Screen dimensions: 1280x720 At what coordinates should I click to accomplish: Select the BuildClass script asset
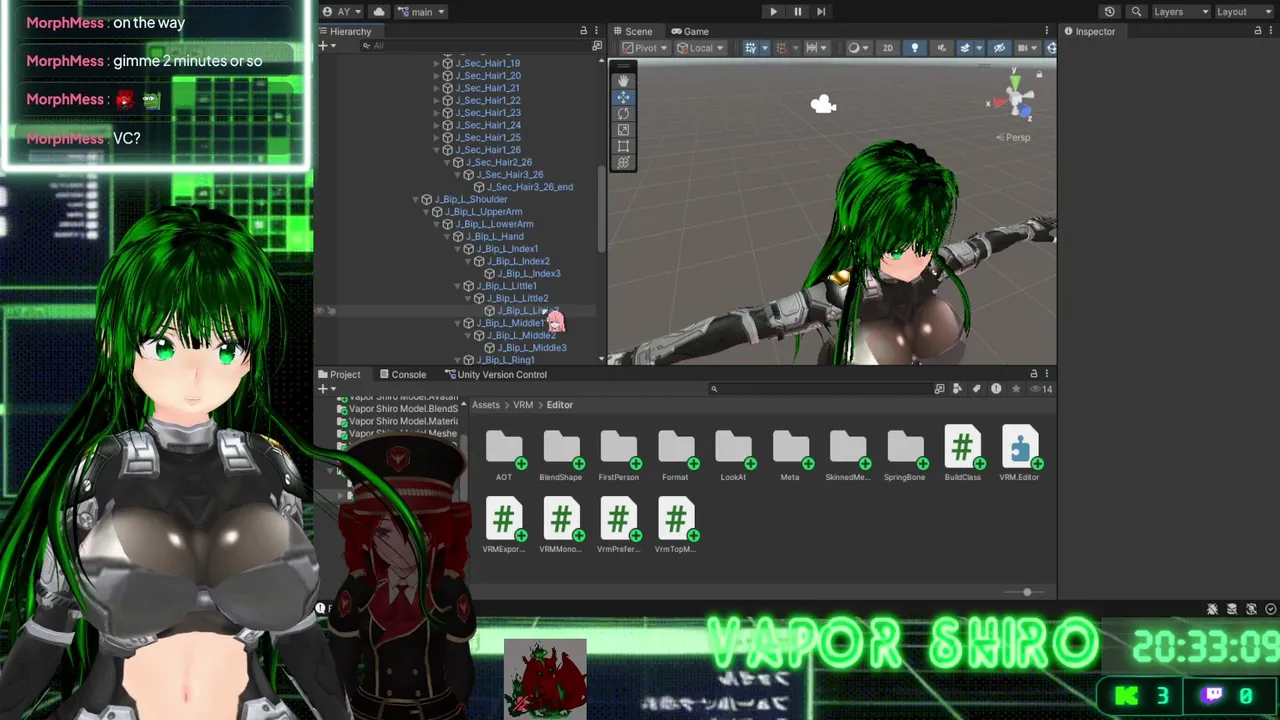[963, 455]
